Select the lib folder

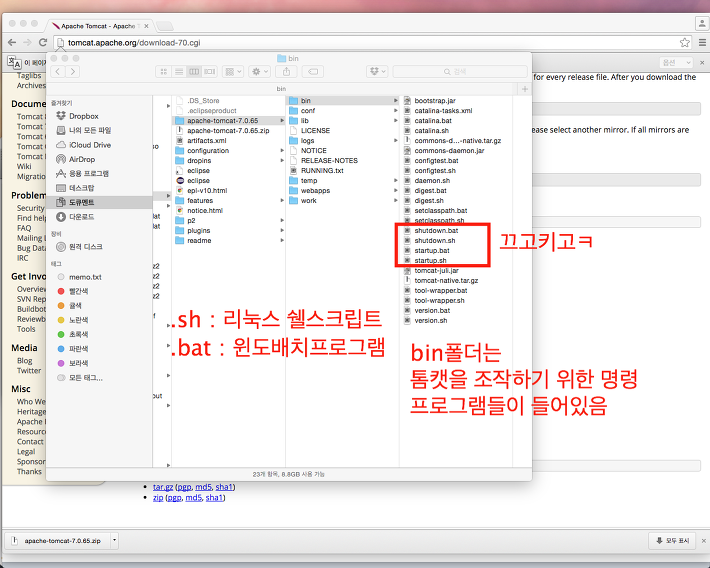(x=299, y=120)
